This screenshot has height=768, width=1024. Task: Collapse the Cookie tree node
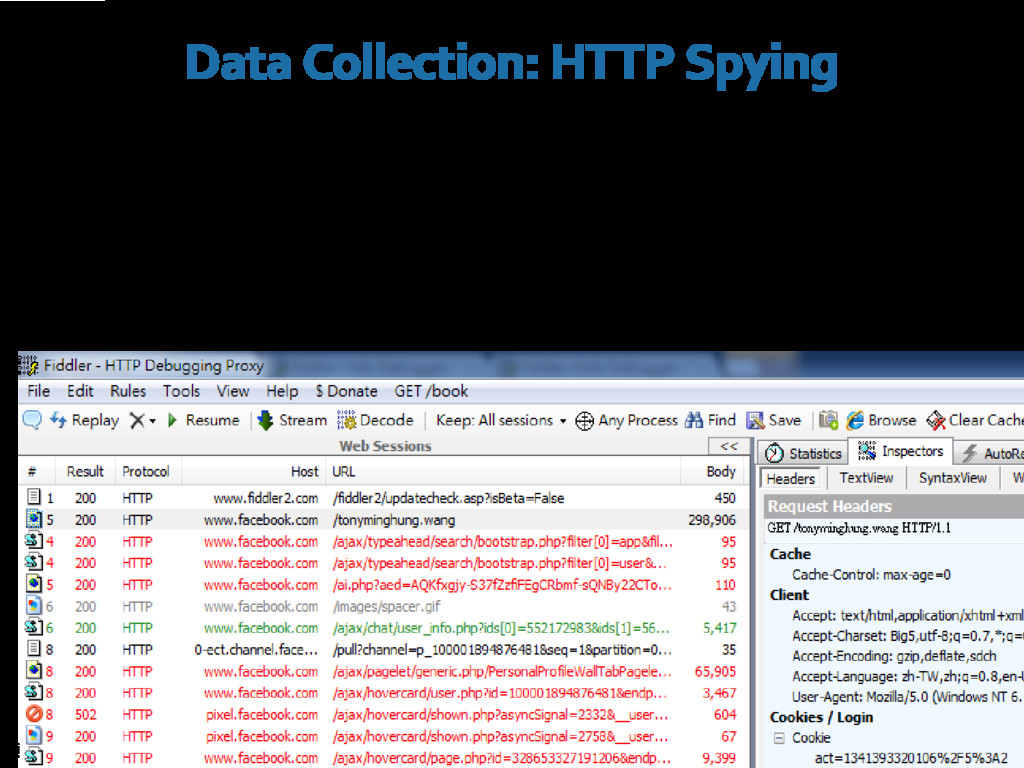point(778,738)
